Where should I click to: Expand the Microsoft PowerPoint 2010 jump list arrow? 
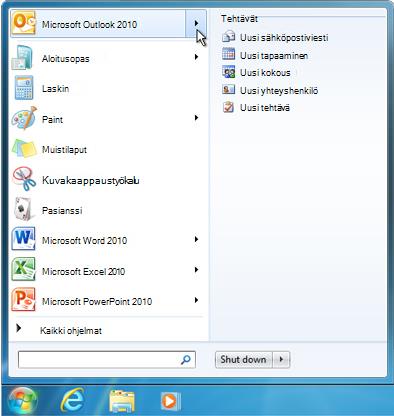point(196,300)
